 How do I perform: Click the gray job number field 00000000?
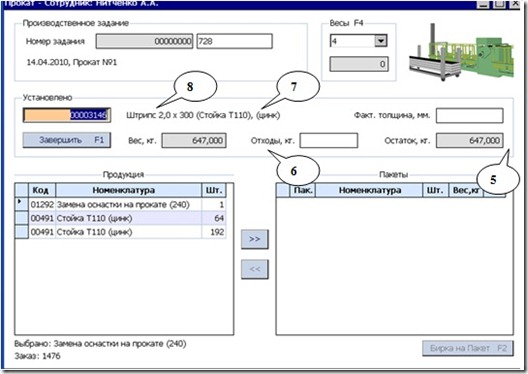click(x=144, y=41)
